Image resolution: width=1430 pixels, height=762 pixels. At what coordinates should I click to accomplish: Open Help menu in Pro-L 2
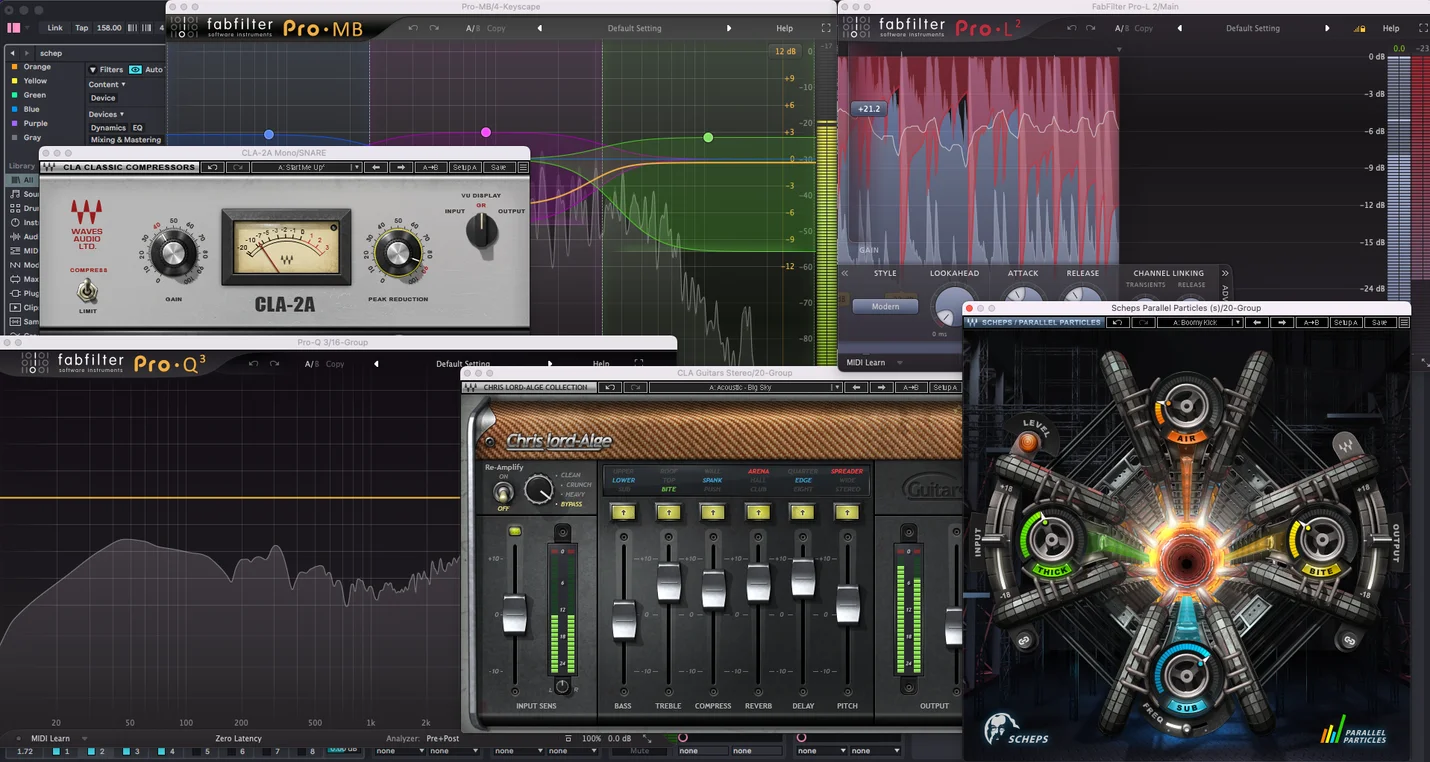point(1391,28)
